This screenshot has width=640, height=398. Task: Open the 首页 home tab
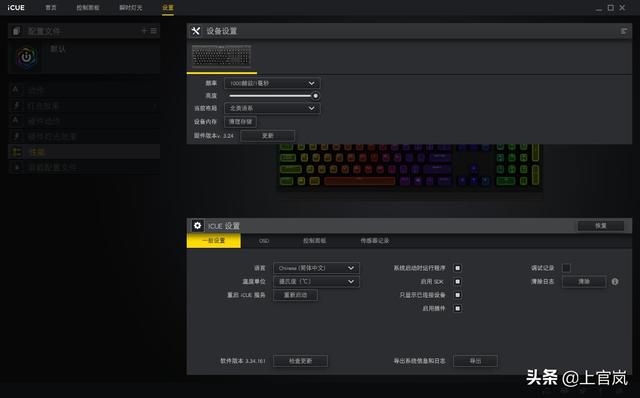(51, 8)
